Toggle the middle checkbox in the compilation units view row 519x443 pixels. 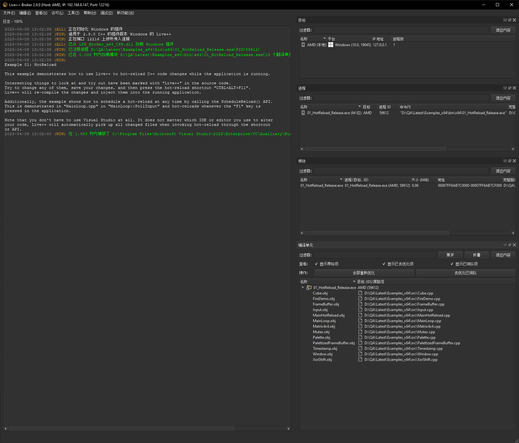pyautogui.click(x=384, y=264)
